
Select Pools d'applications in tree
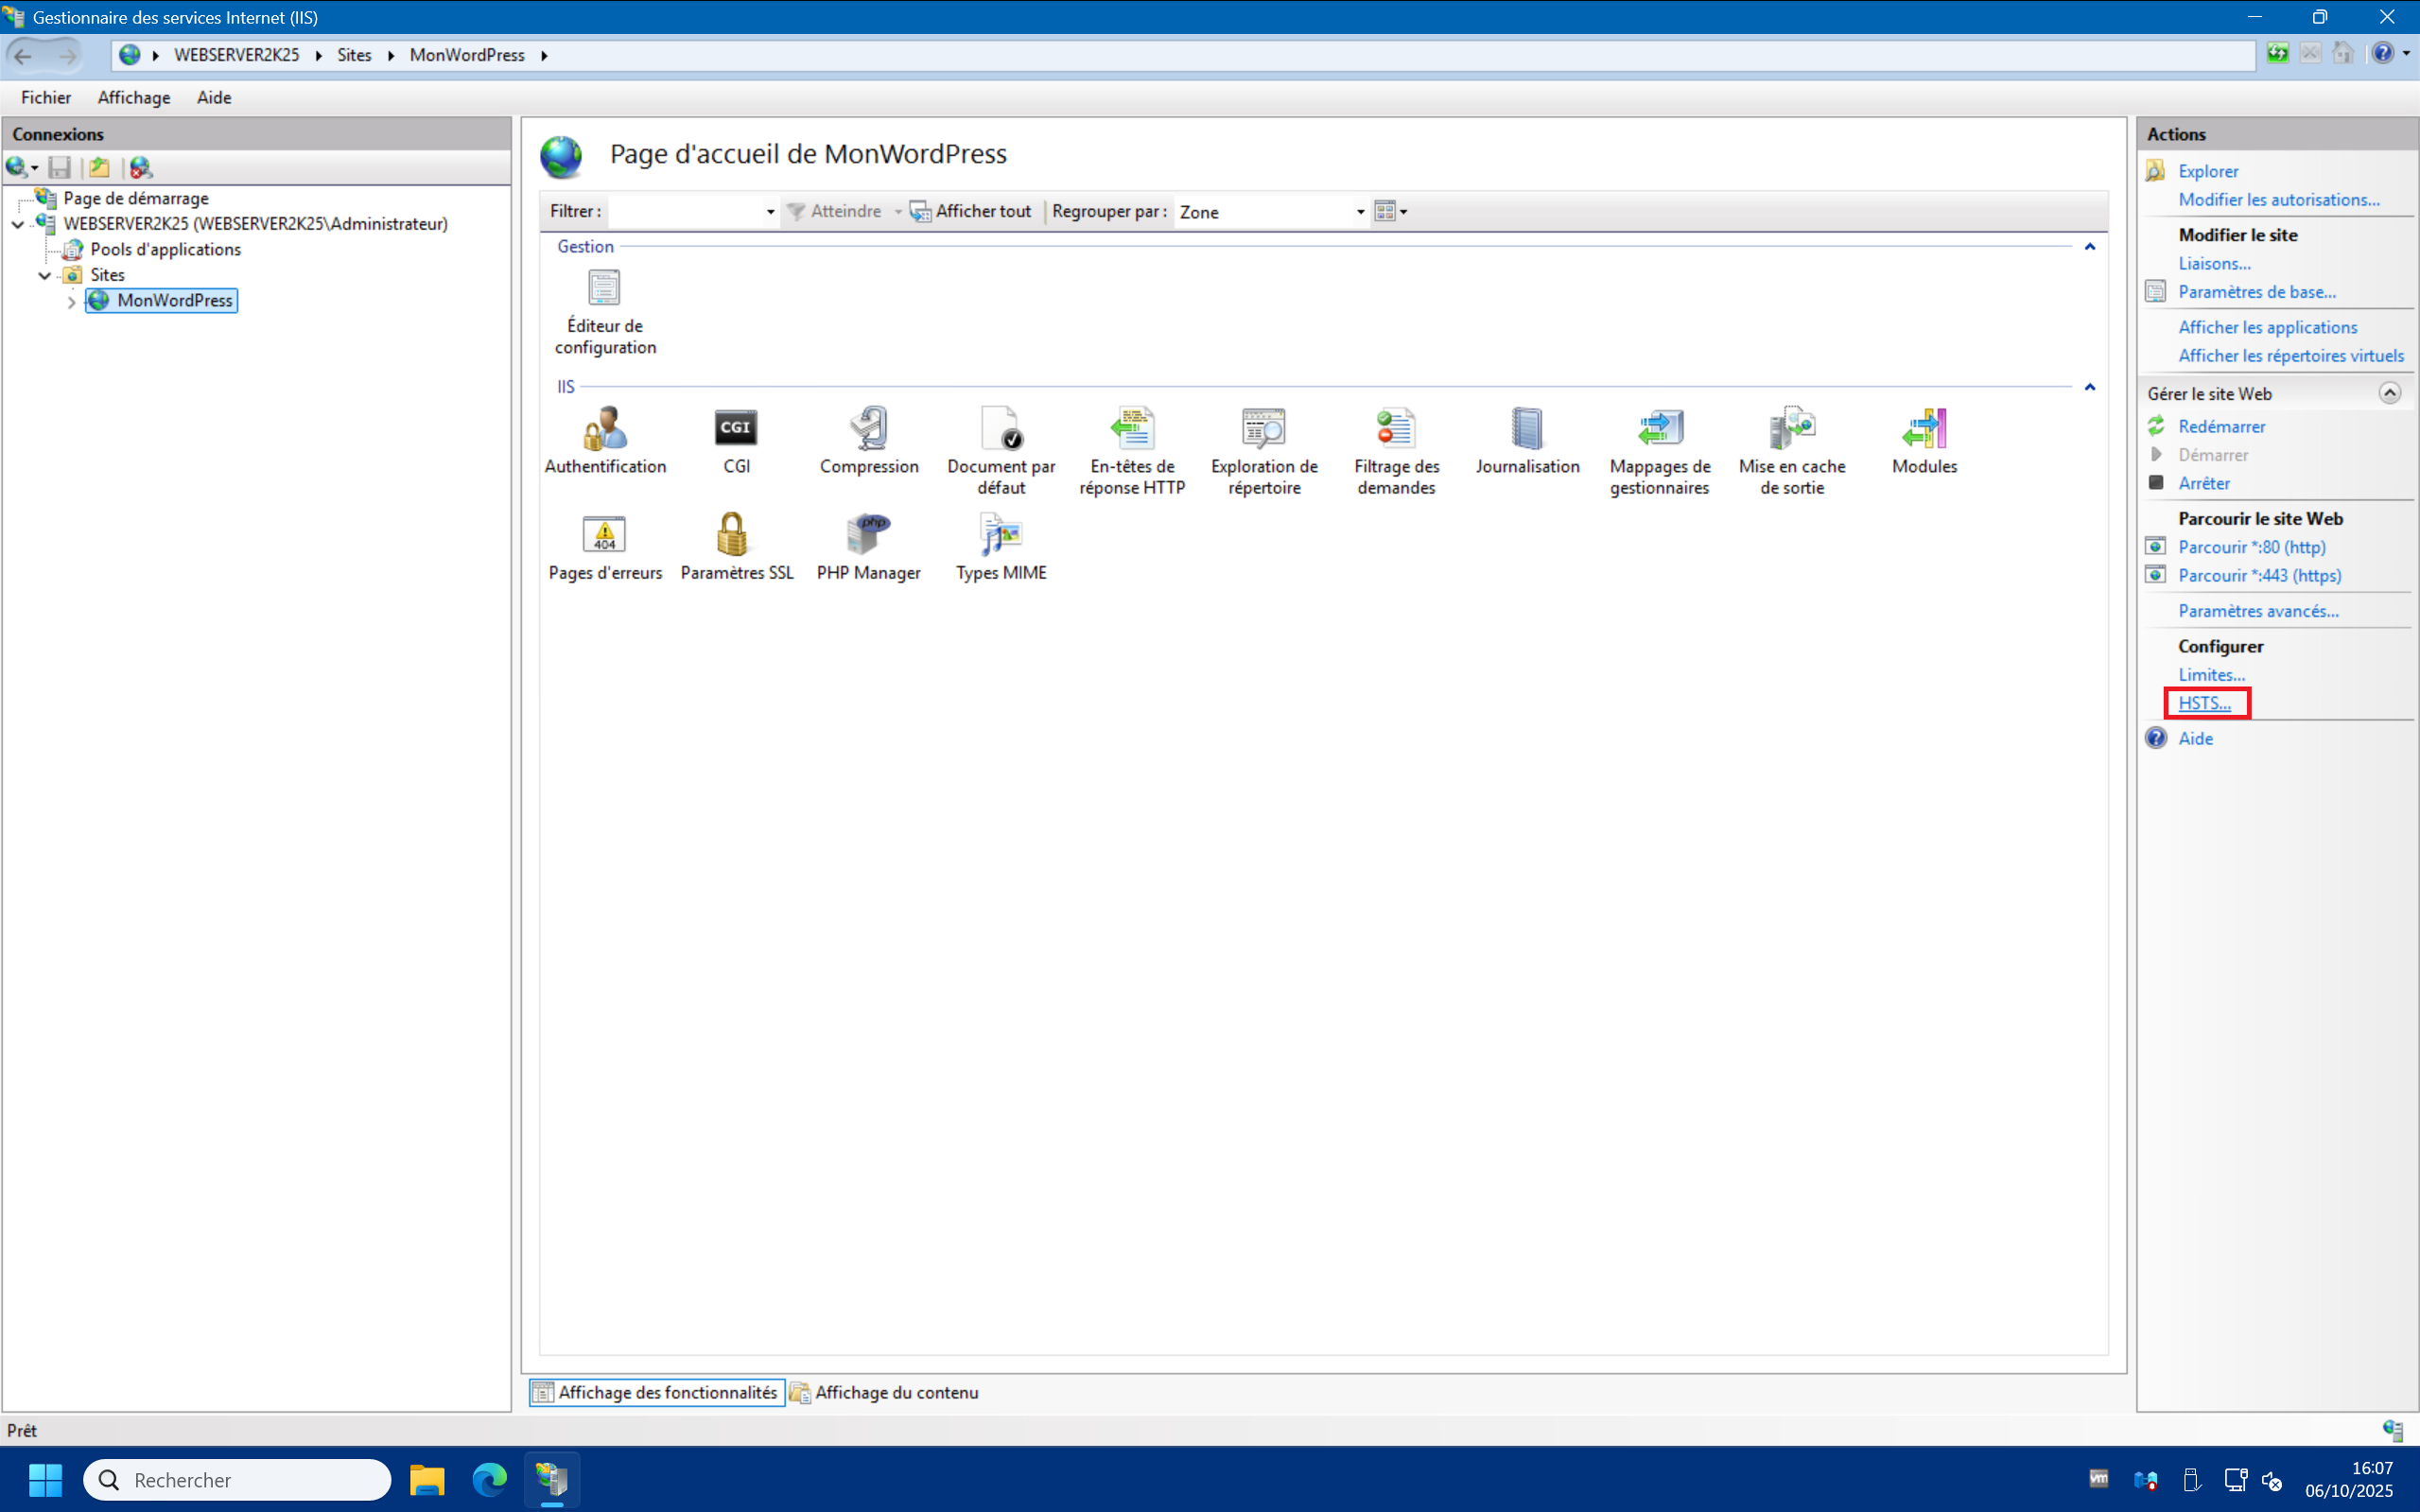coord(165,249)
